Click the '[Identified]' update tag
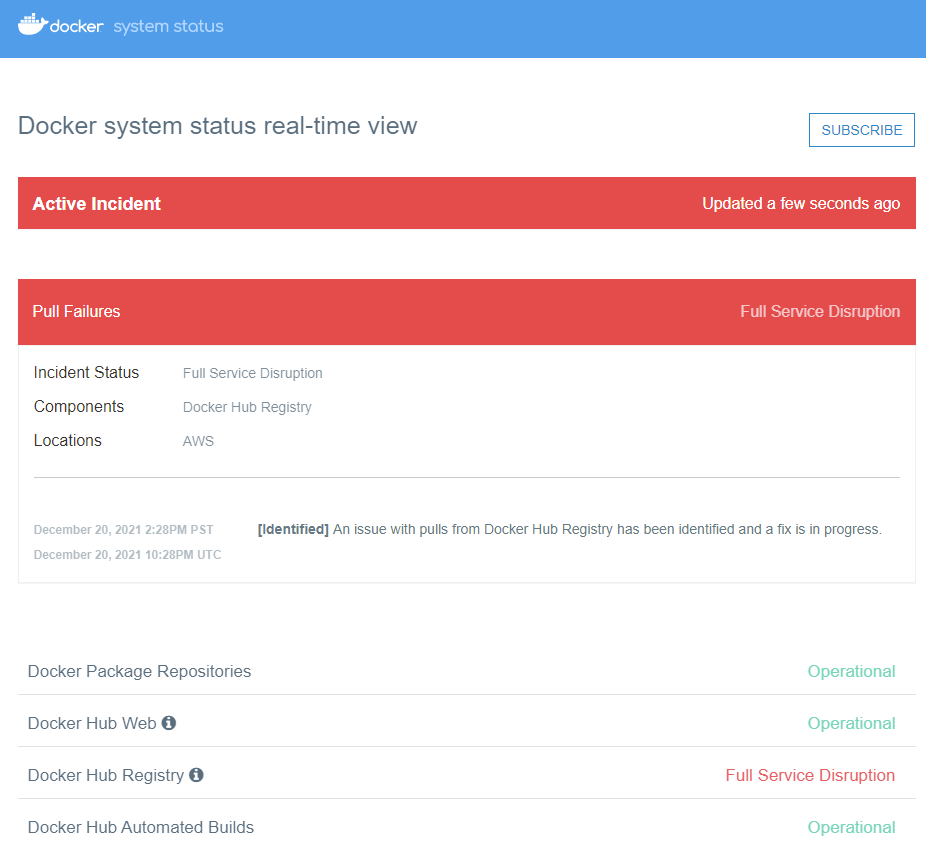Image resolution: width=926 pixels, height=850 pixels. tap(293, 529)
